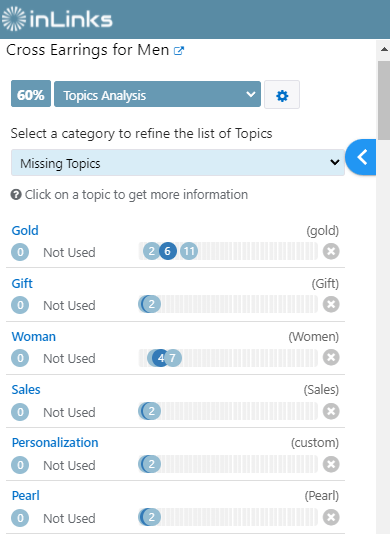Remove the Woman topic with its X icon

331,358
